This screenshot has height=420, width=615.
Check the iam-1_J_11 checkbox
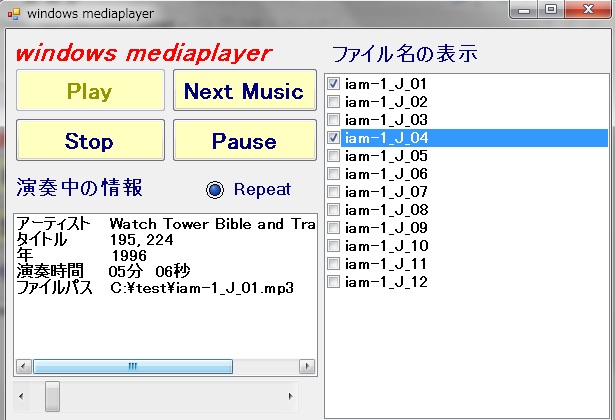(x=333, y=264)
